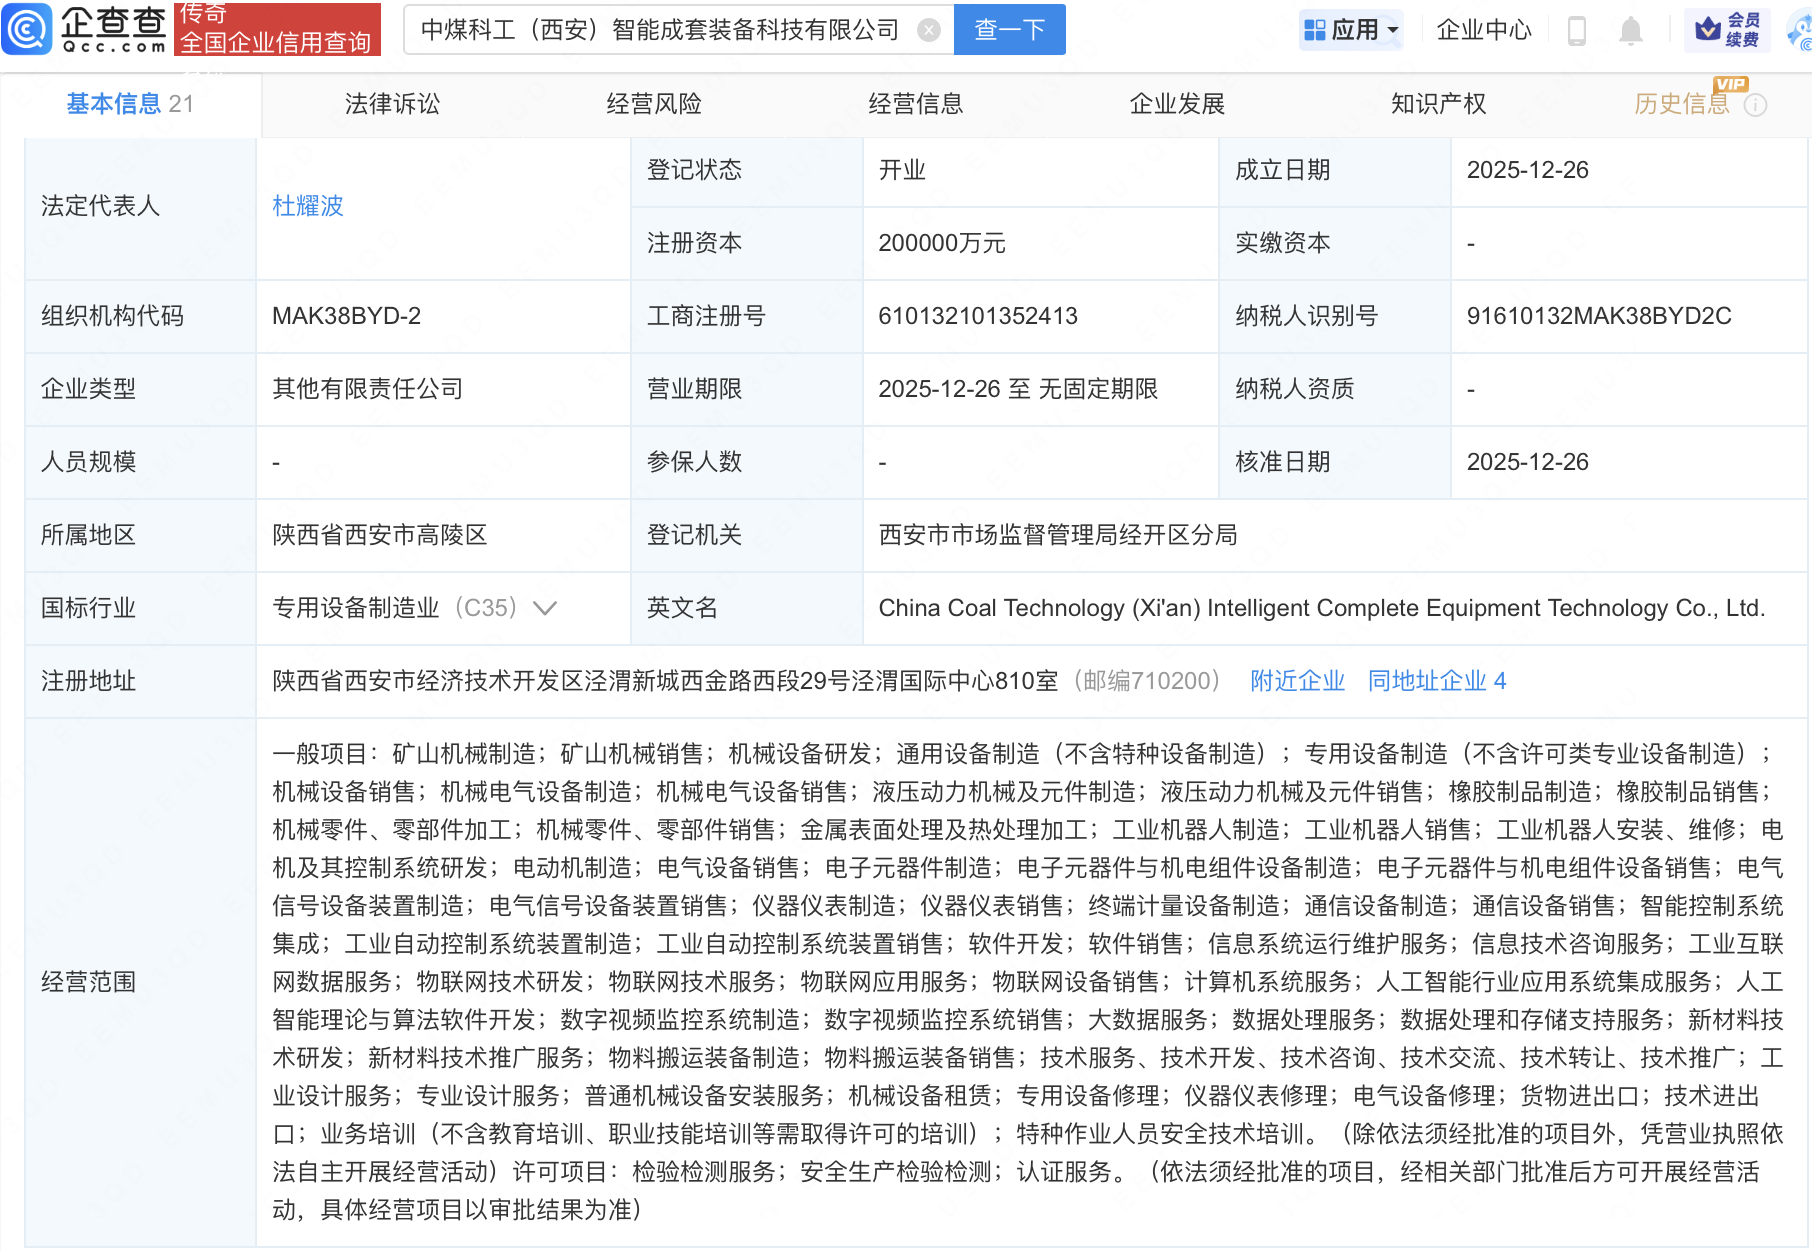Open the 应用 dropdown menu
This screenshot has height=1252, width=1812.
[1352, 30]
